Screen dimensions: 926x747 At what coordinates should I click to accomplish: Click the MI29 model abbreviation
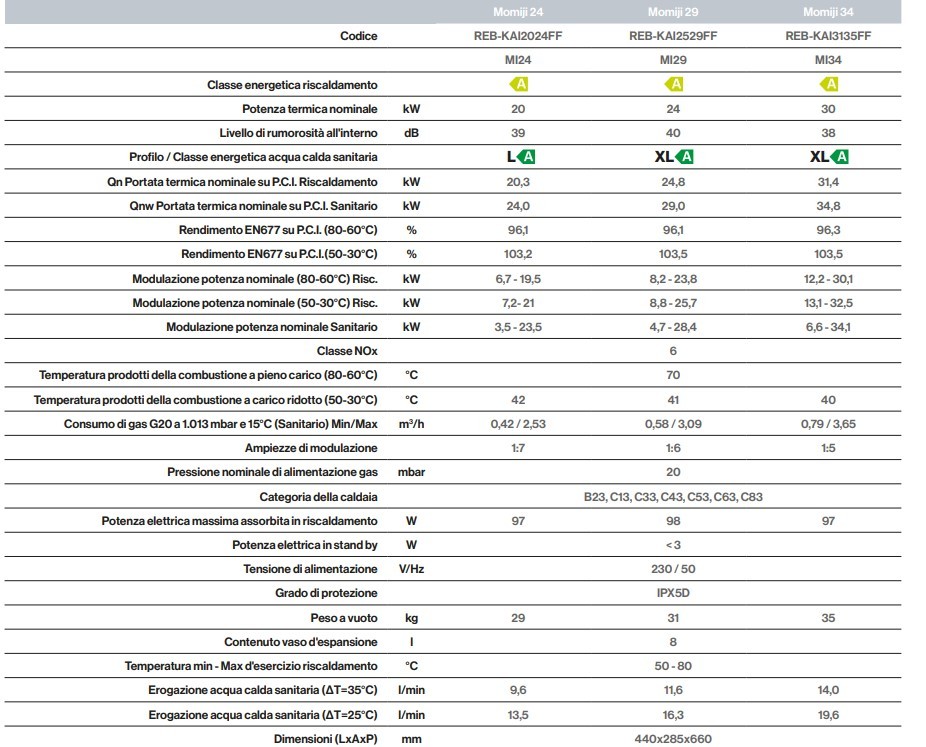pos(673,60)
